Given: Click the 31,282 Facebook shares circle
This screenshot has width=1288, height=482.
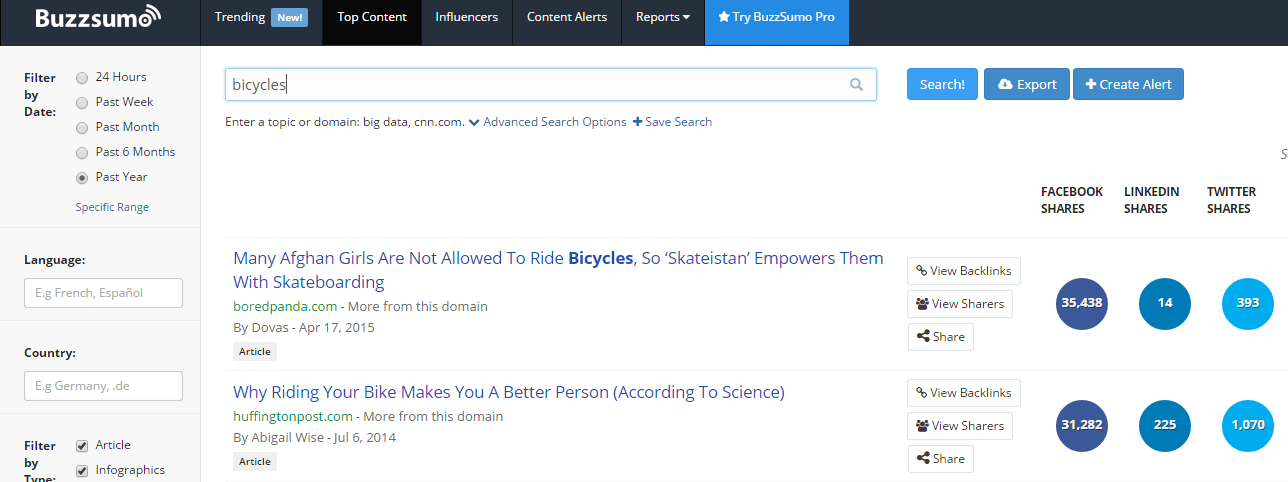Looking at the screenshot, I should (x=1082, y=426).
